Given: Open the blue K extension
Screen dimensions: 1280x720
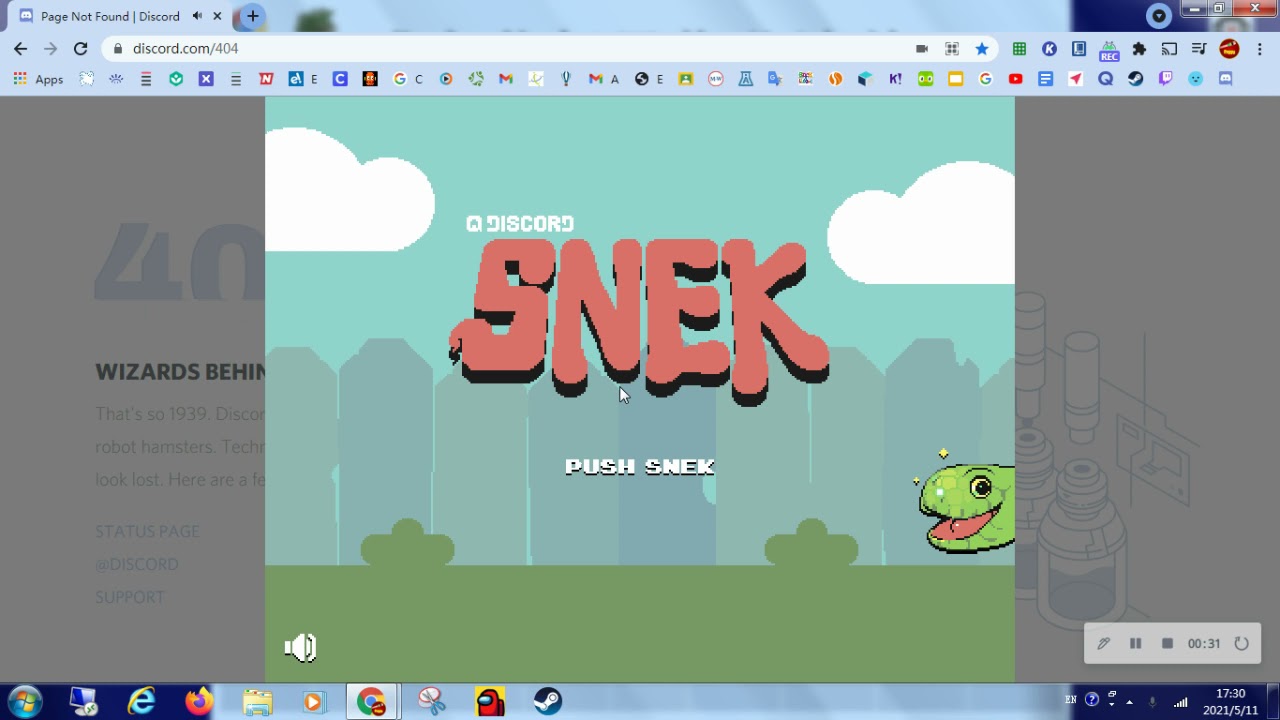Looking at the screenshot, I should [x=1049, y=48].
